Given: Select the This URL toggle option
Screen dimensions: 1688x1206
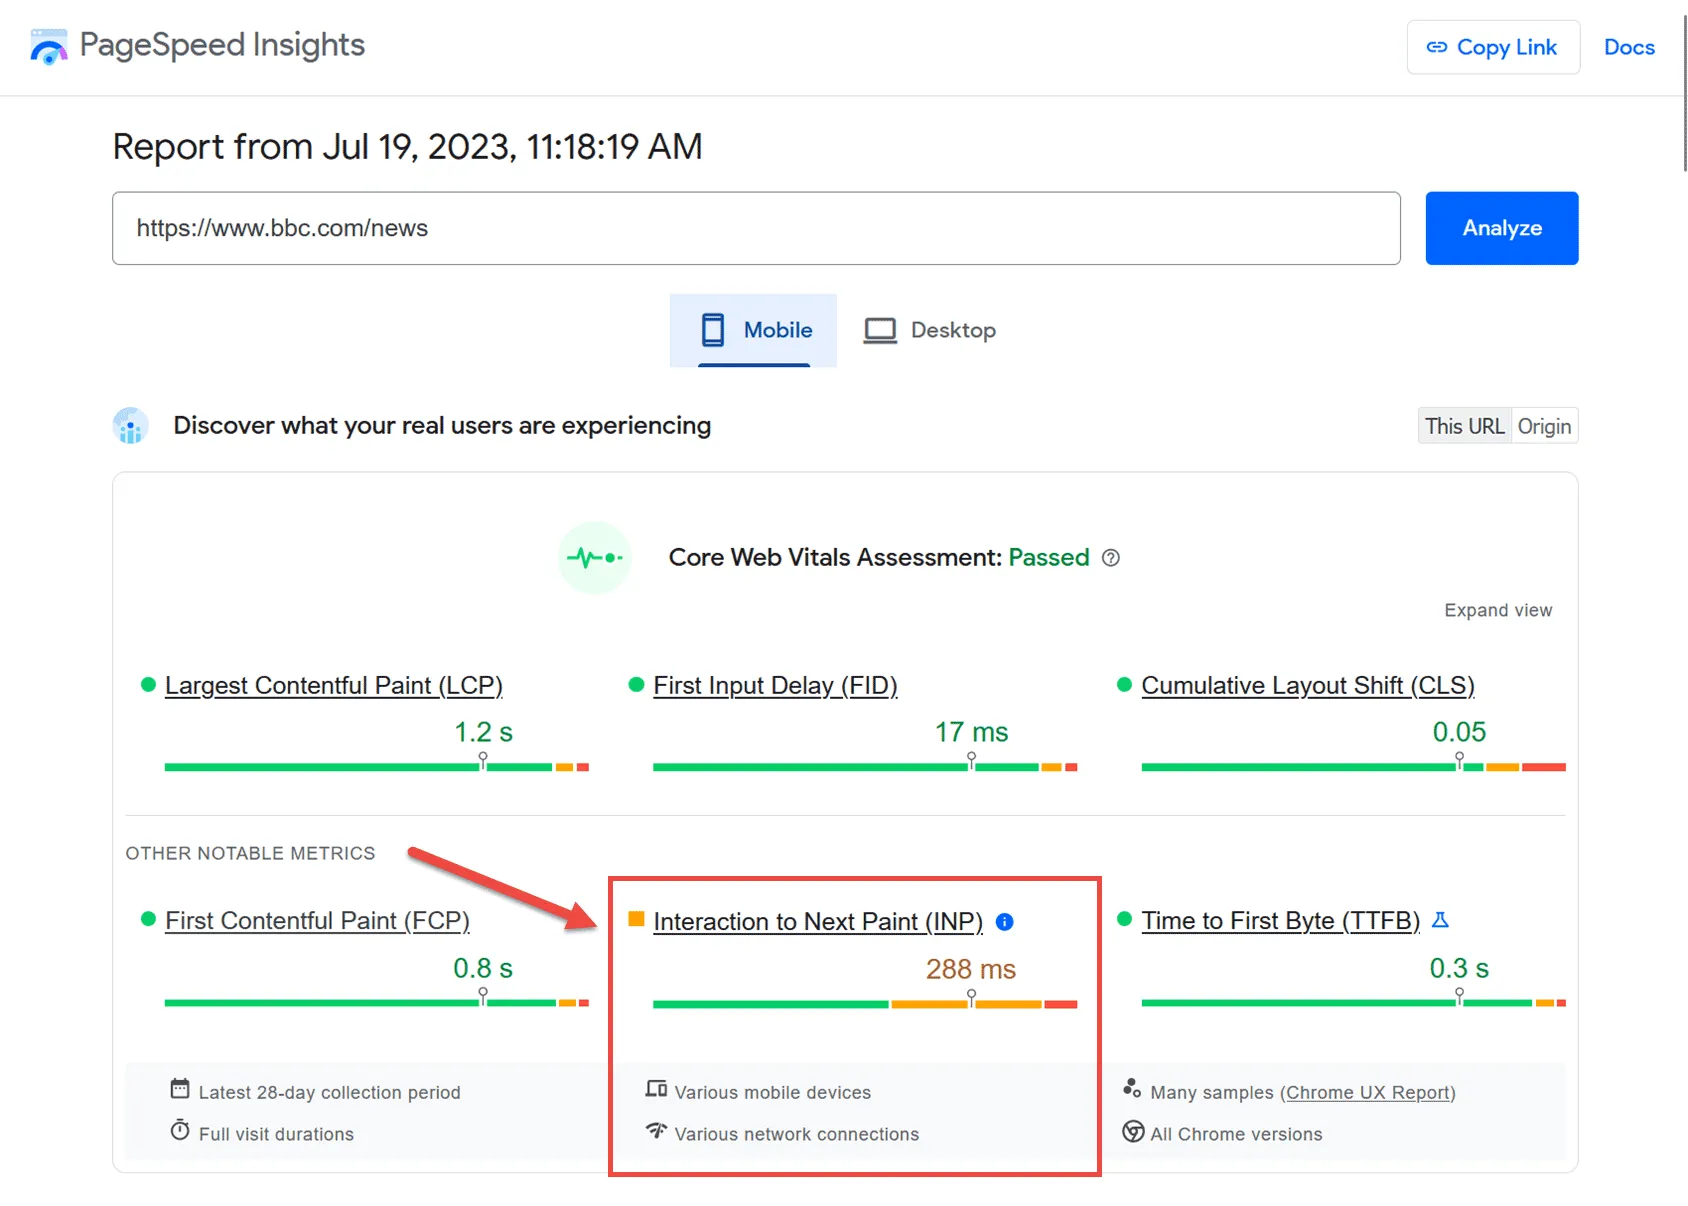Looking at the screenshot, I should (1464, 426).
